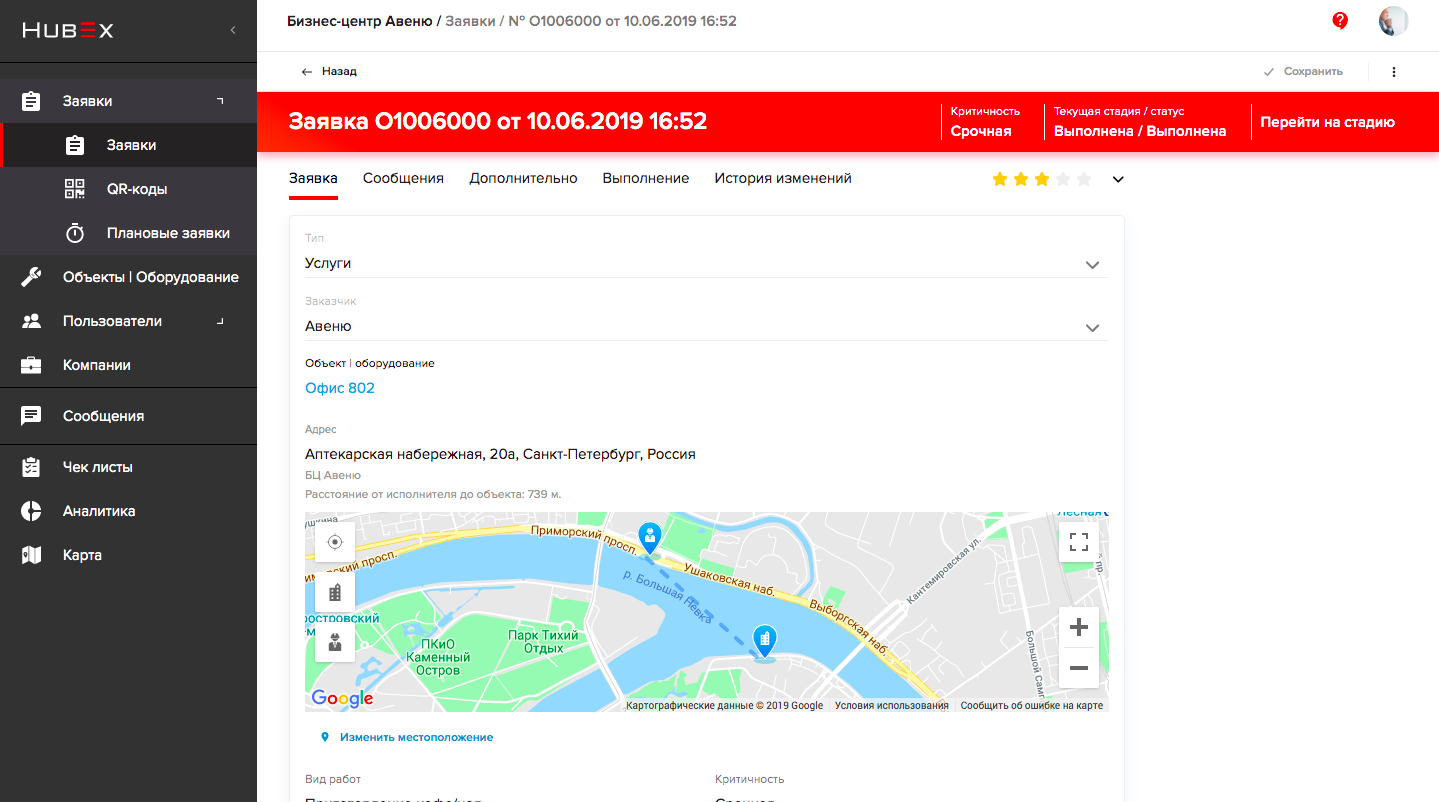Click Заявки in the breadcrumb
Image resolution: width=1439 pixels, height=802 pixels.
coord(470,20)
